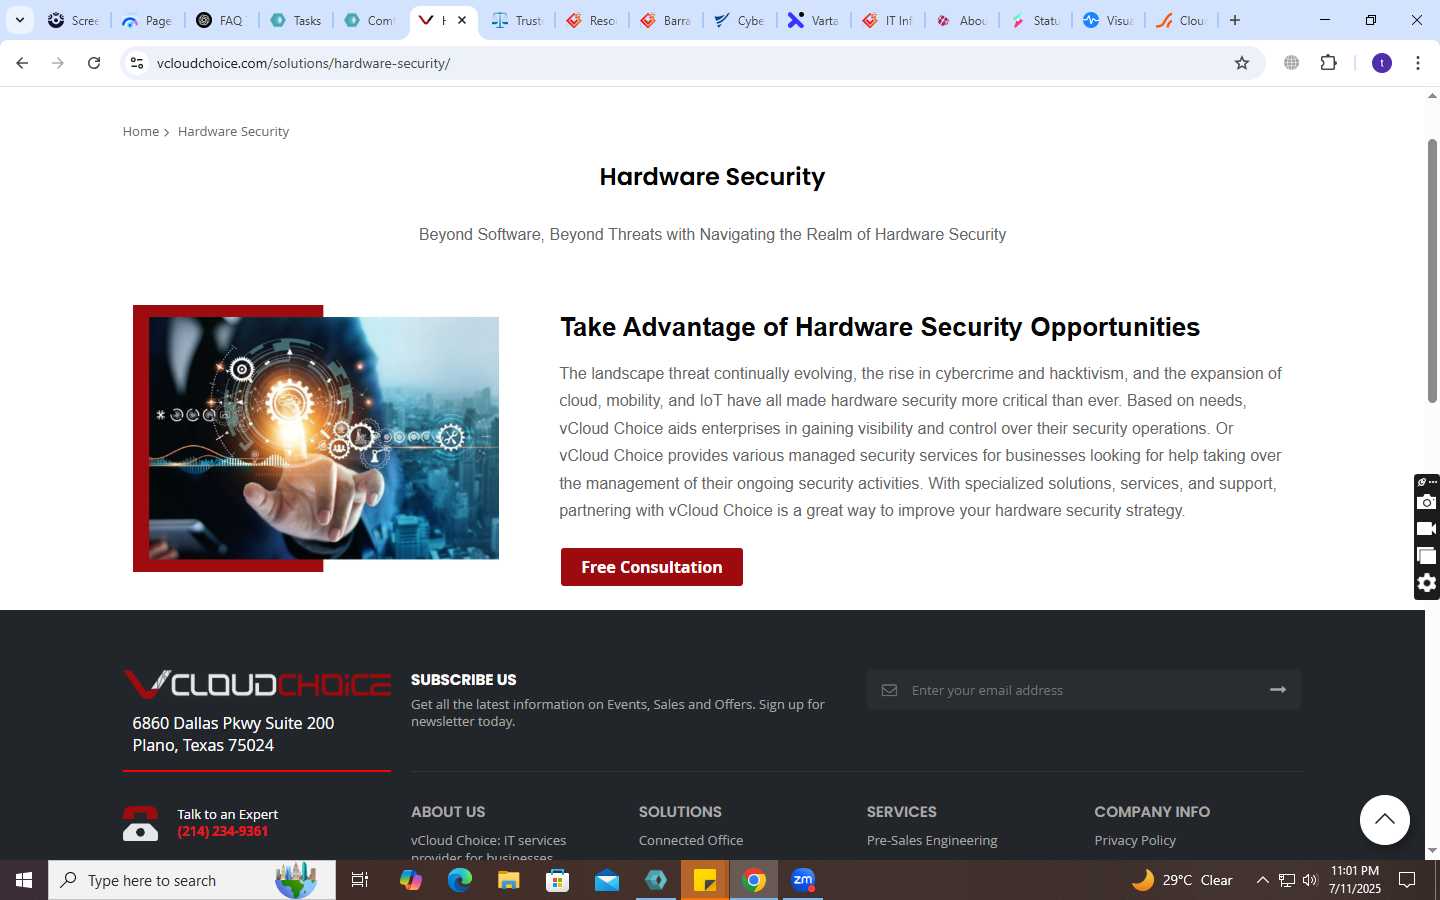Open Zoom from taskbar

click(x=803, y=880)
